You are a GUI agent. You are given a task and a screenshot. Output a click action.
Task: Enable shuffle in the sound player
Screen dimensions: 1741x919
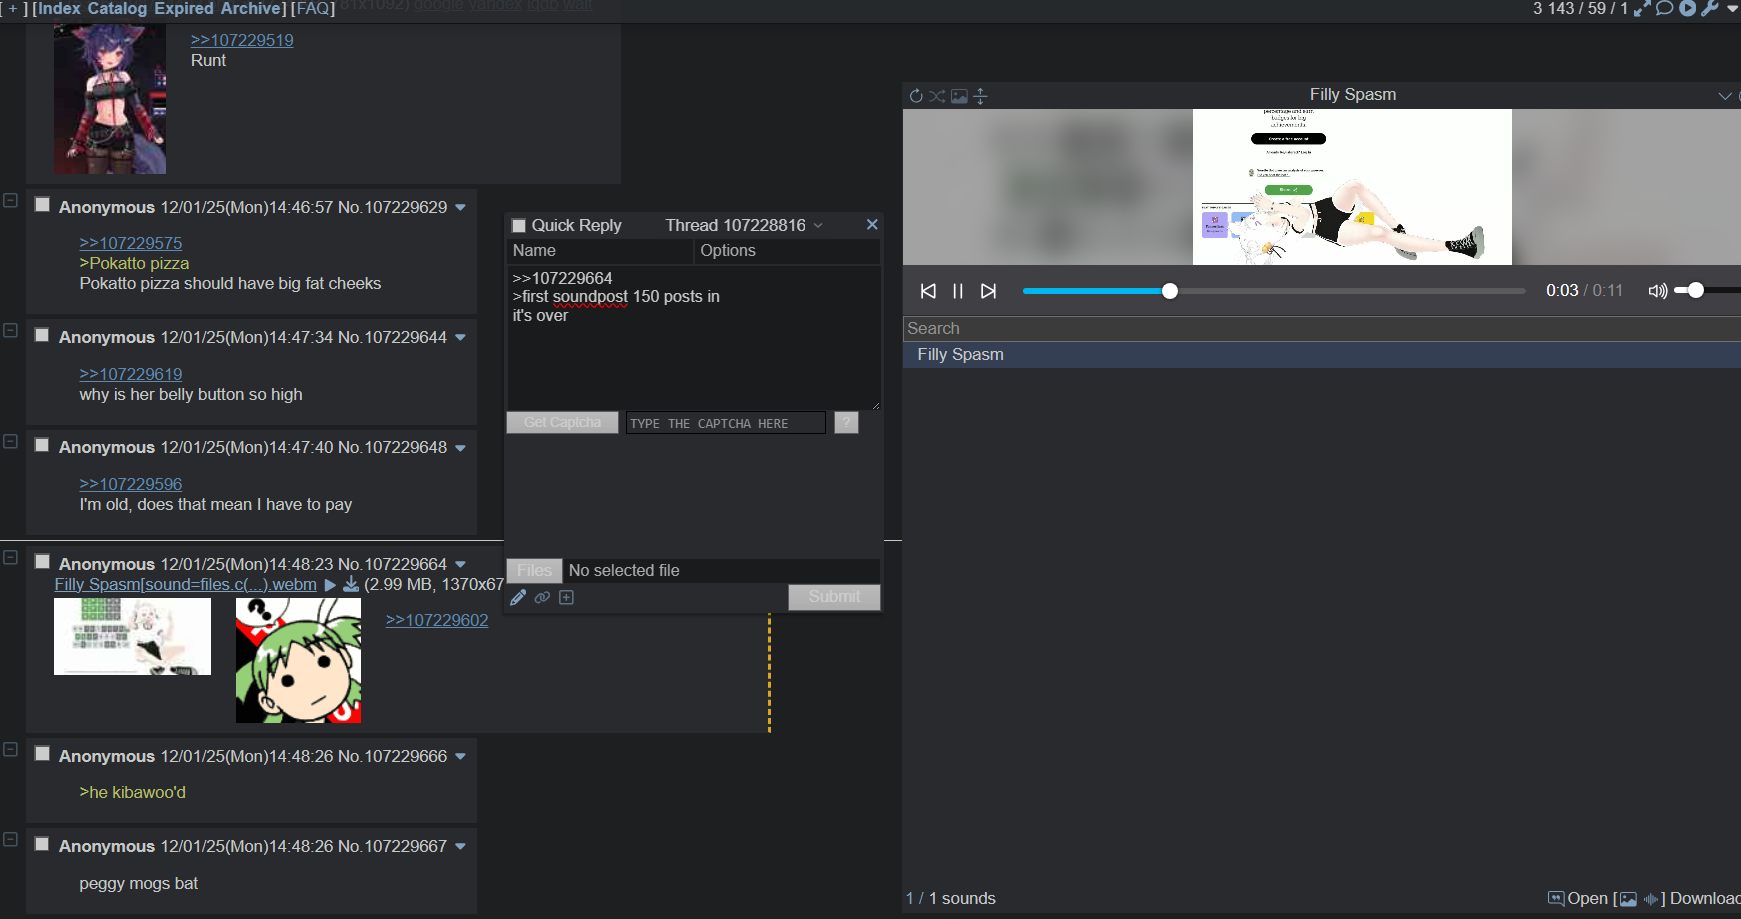tap(937, 96)
